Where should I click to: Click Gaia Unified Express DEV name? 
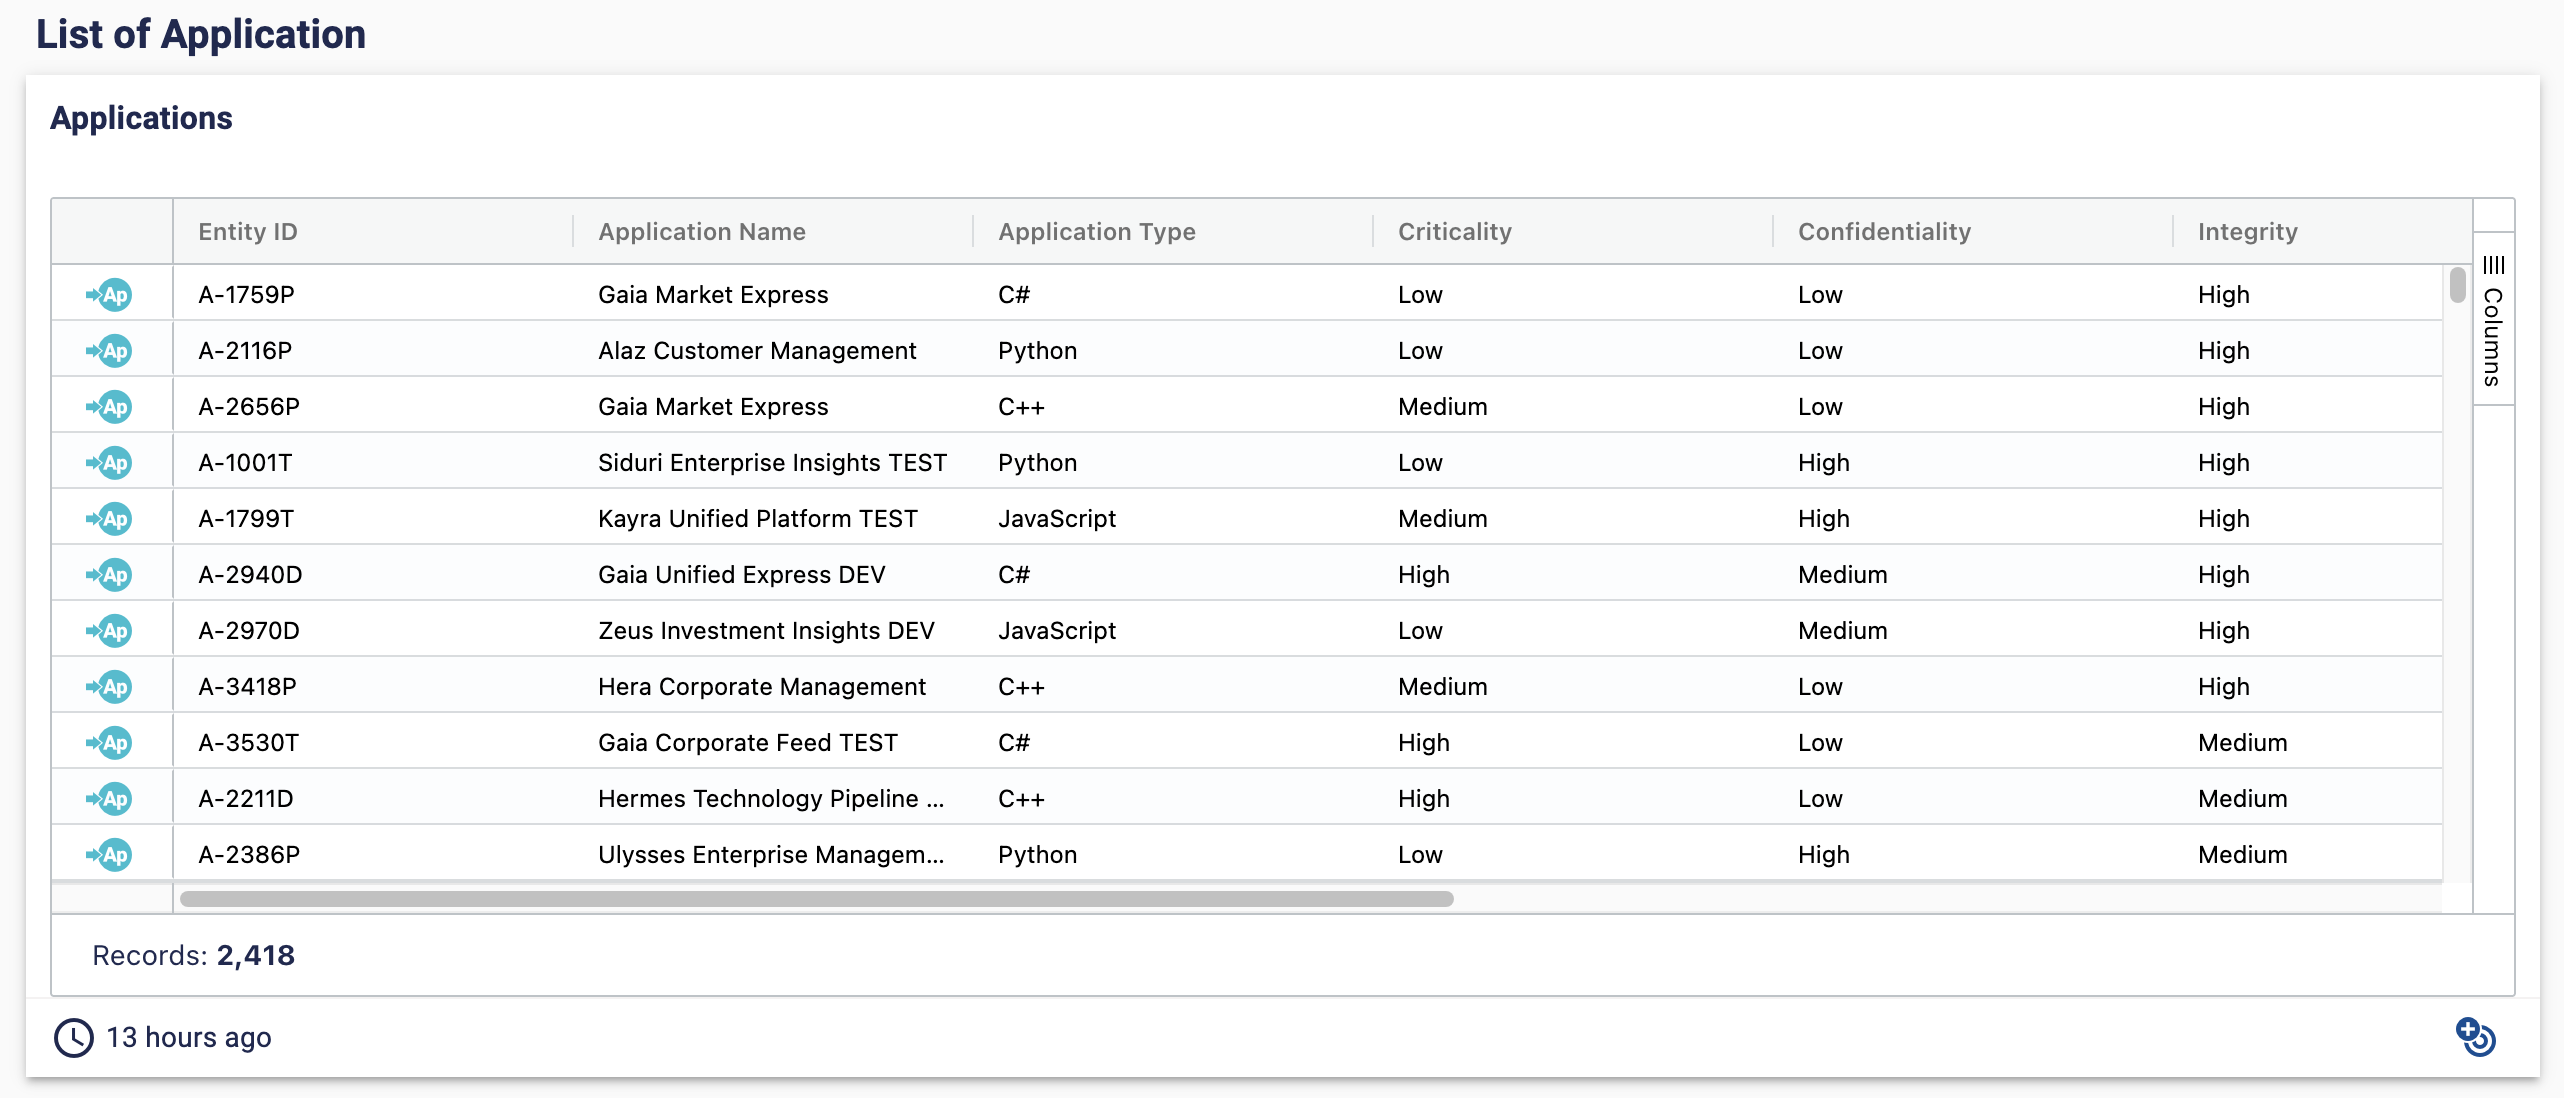click(x=742, y=575)
